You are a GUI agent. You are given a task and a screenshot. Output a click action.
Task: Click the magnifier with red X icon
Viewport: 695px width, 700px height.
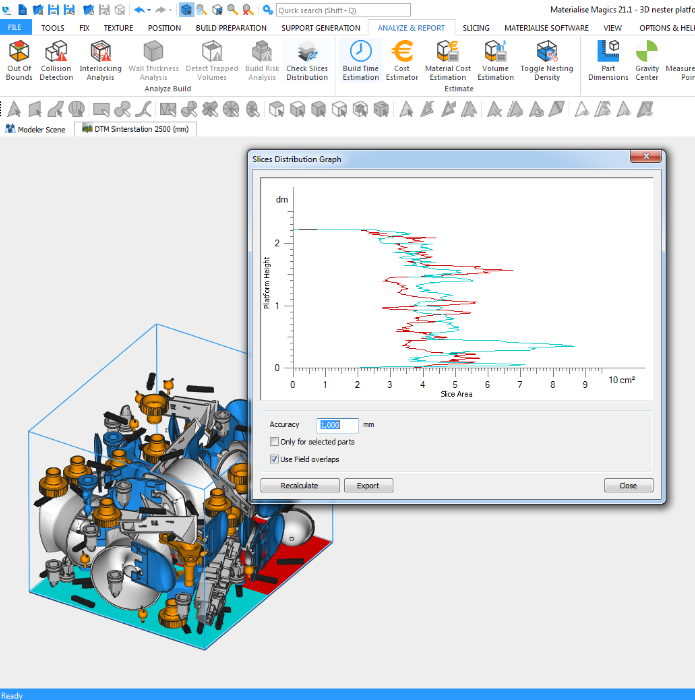pos(248,9)
